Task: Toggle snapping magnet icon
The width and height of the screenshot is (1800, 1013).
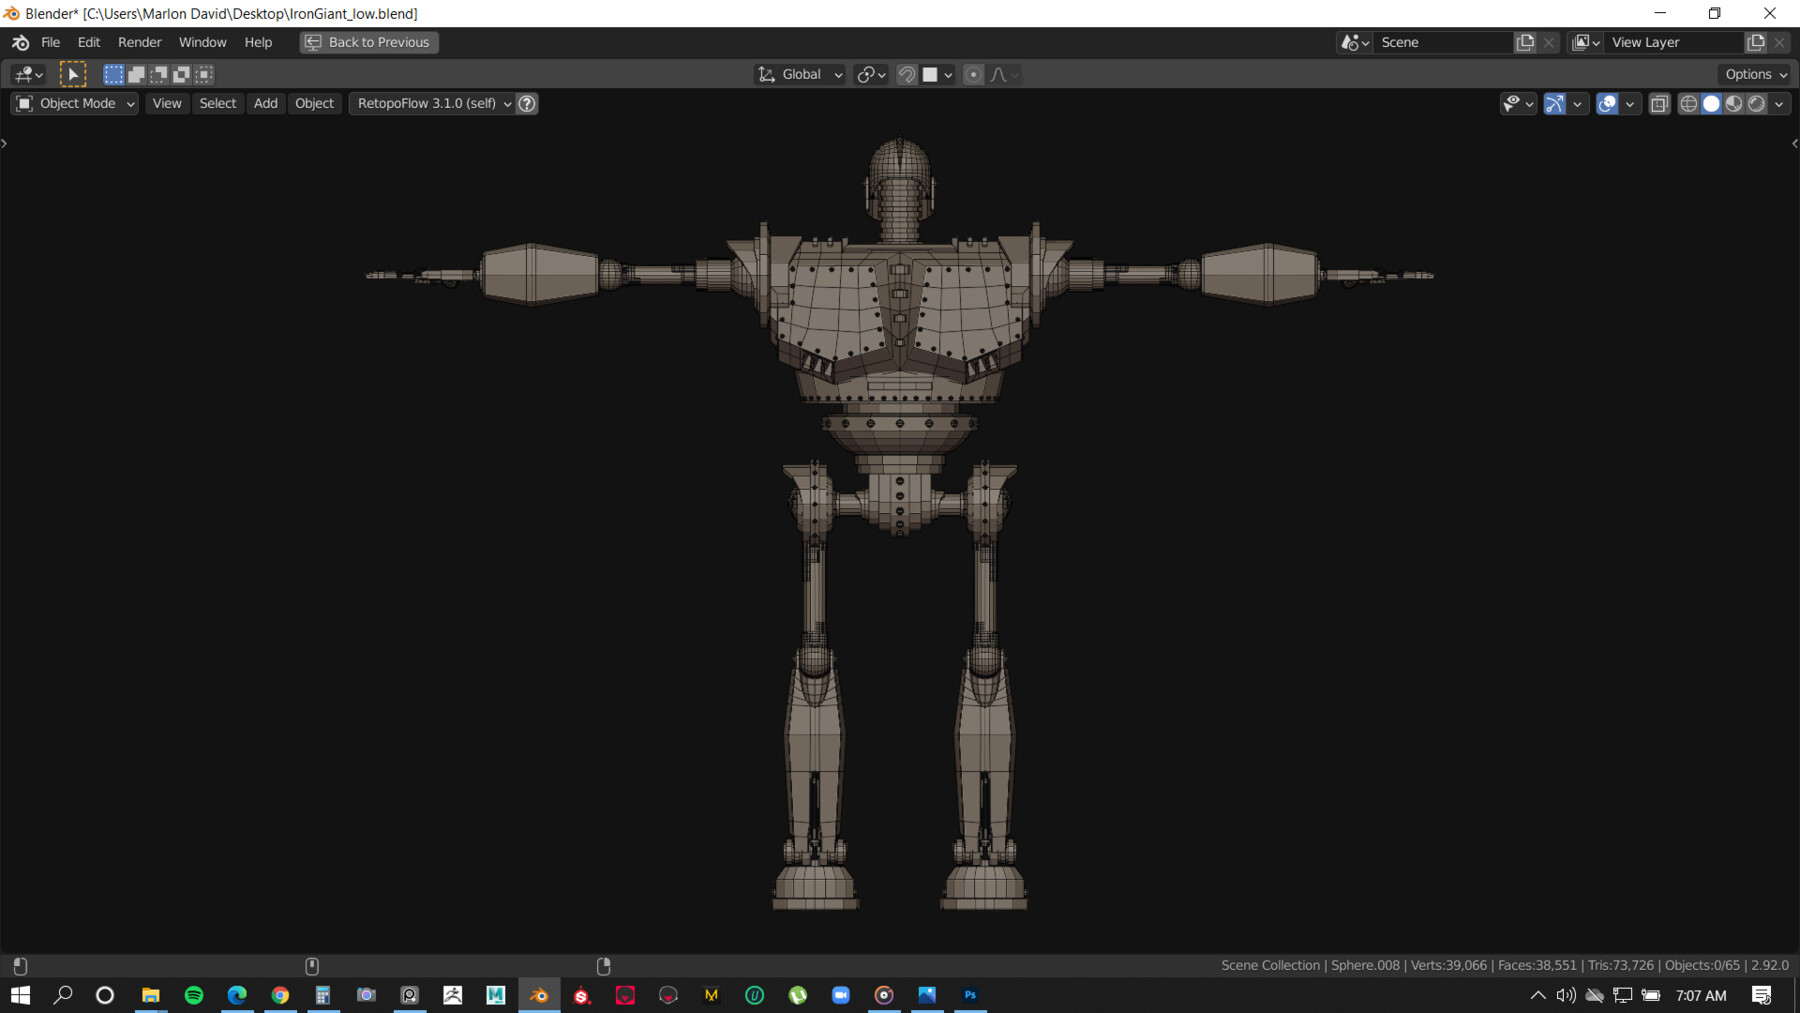Action: [x=906, y=74]
